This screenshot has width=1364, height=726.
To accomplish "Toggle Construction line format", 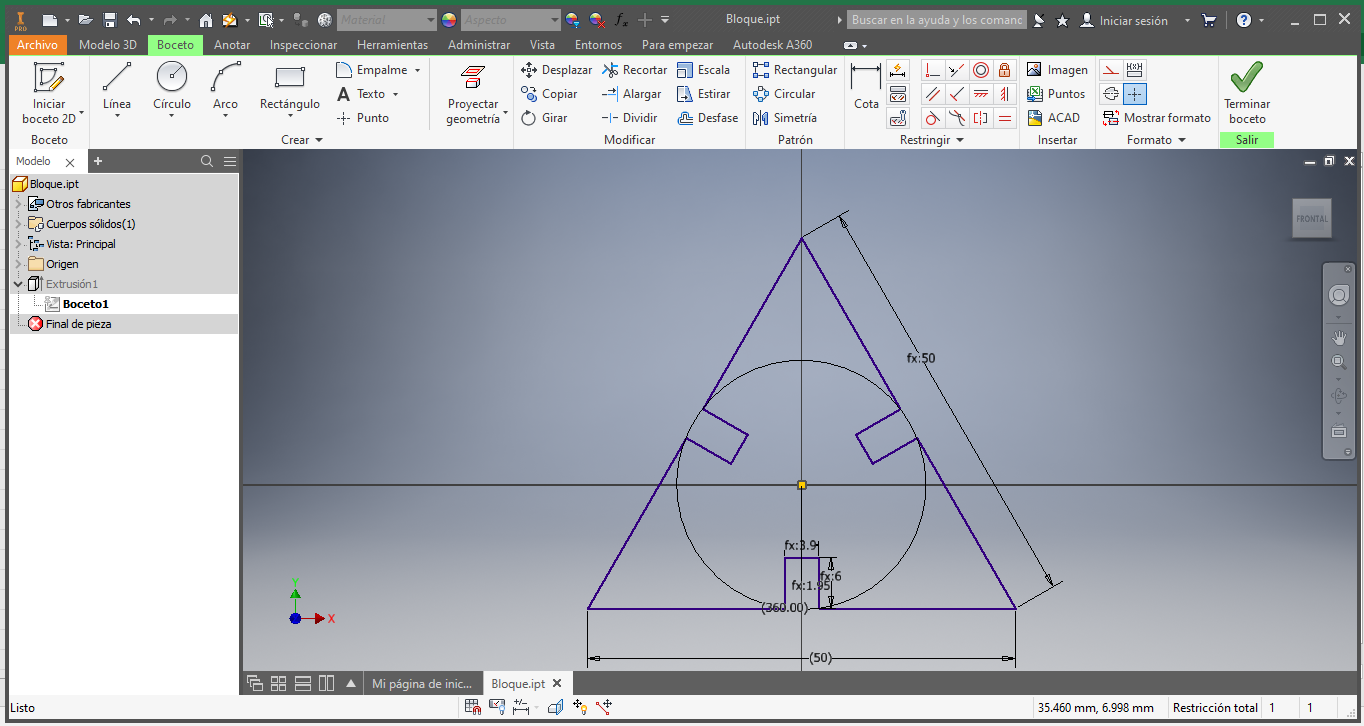I will [1110, 70].
